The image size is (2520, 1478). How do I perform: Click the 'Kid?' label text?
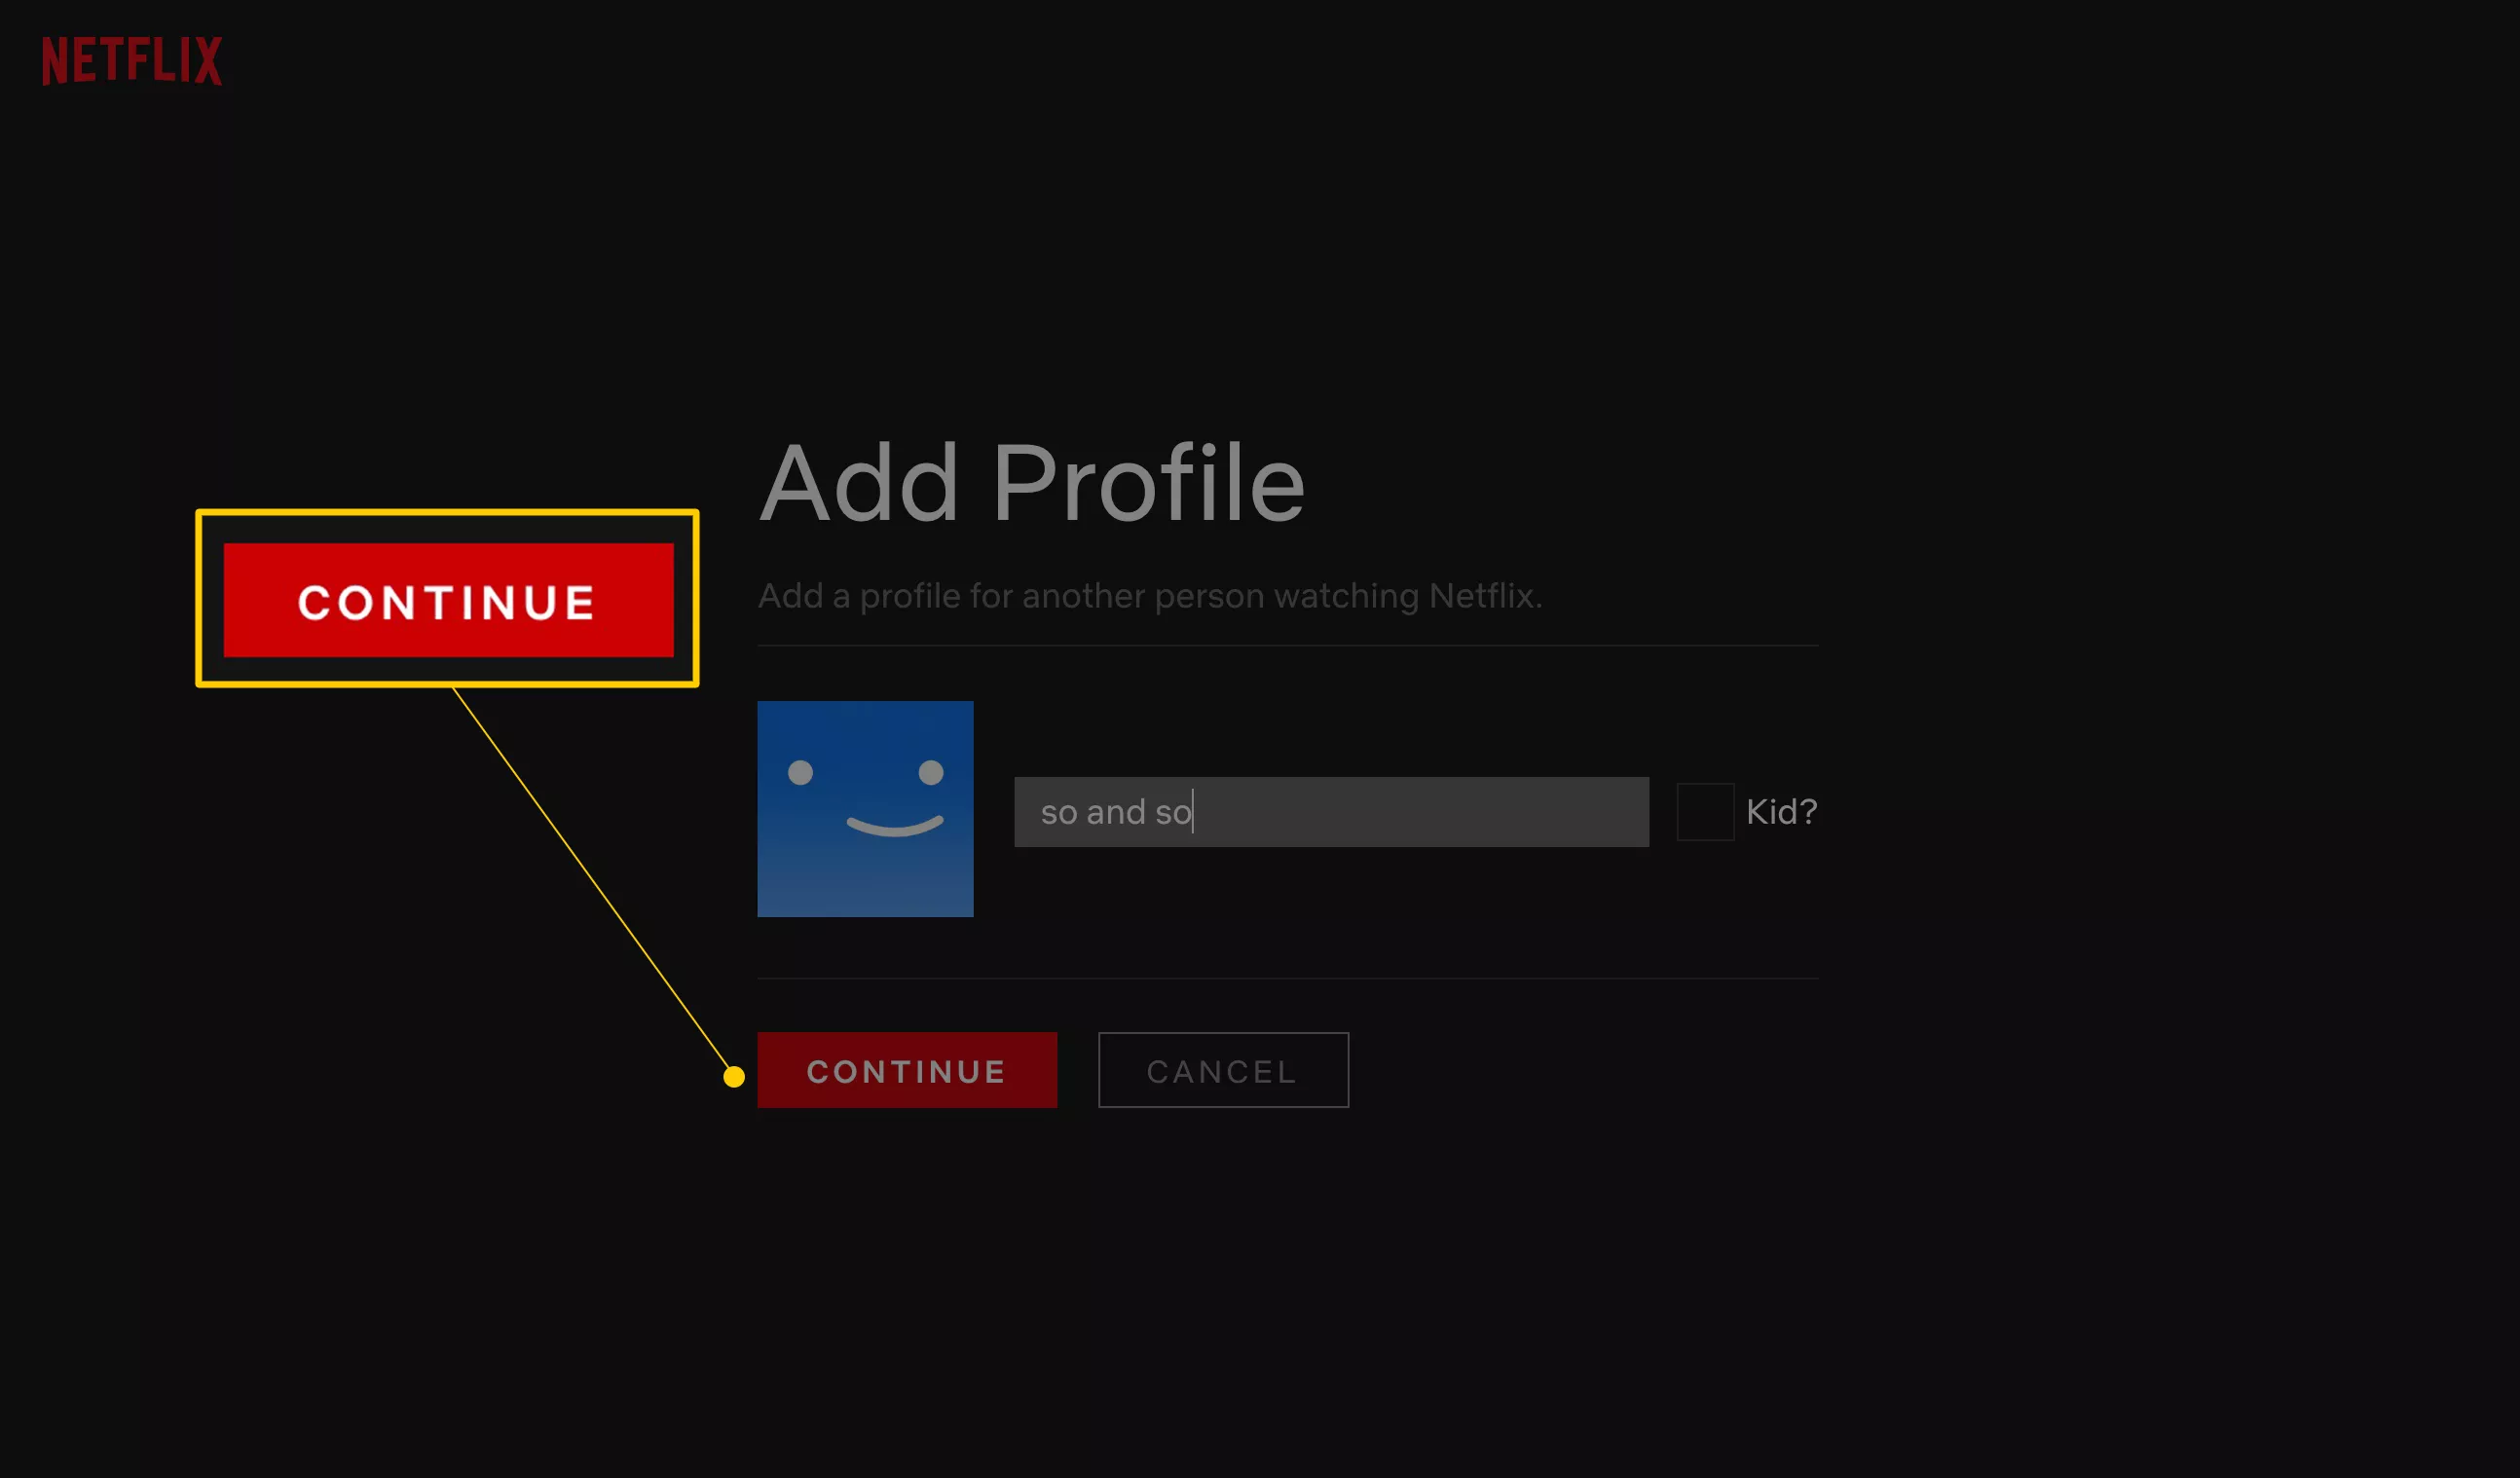1781,812
